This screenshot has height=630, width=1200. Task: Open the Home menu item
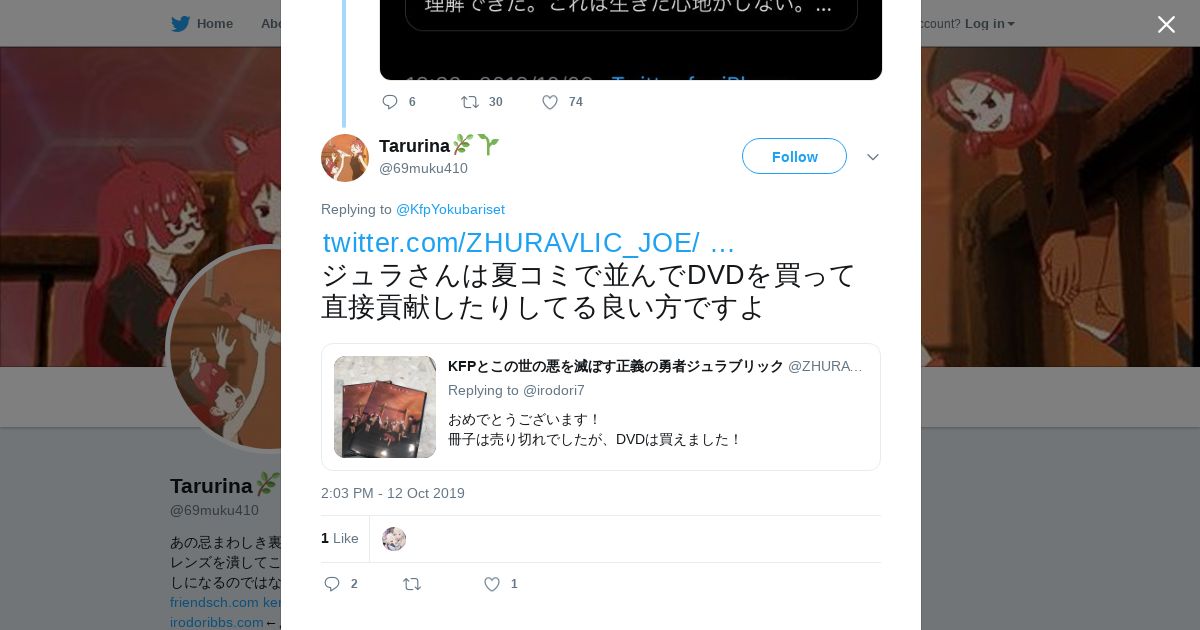click(x=214, y=23)
